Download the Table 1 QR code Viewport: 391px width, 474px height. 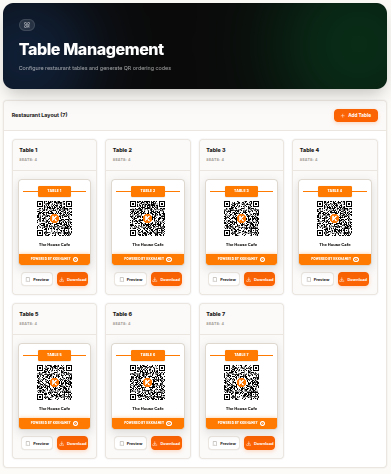coord(72,279)
